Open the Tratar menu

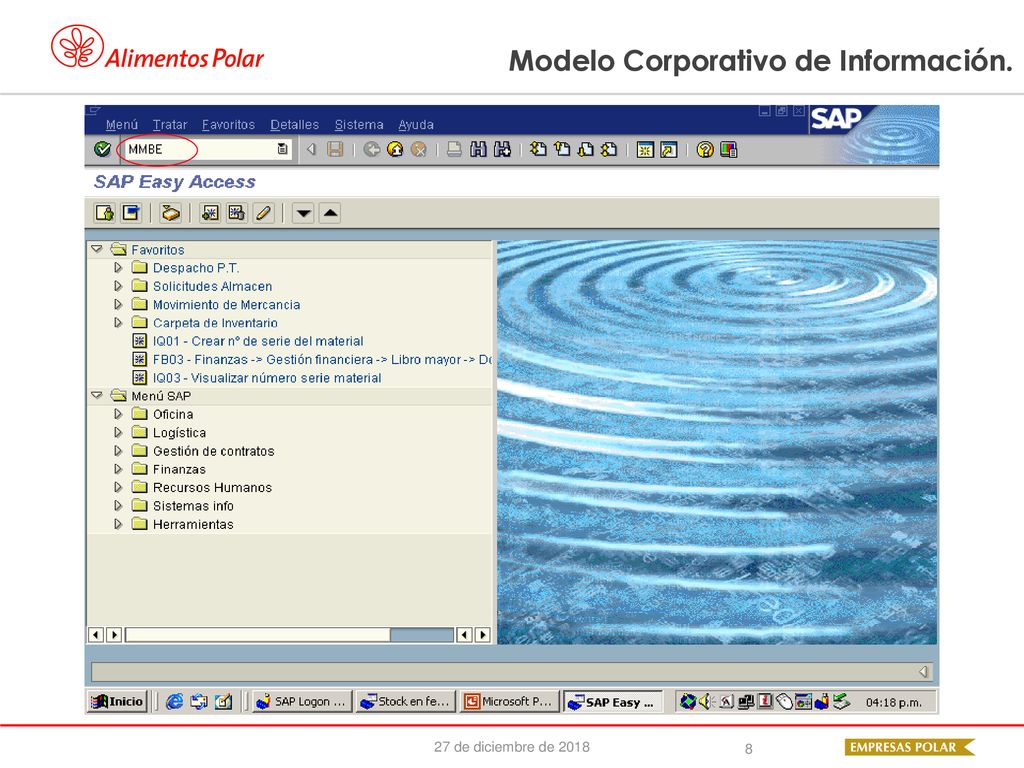(x=170, y=125)
